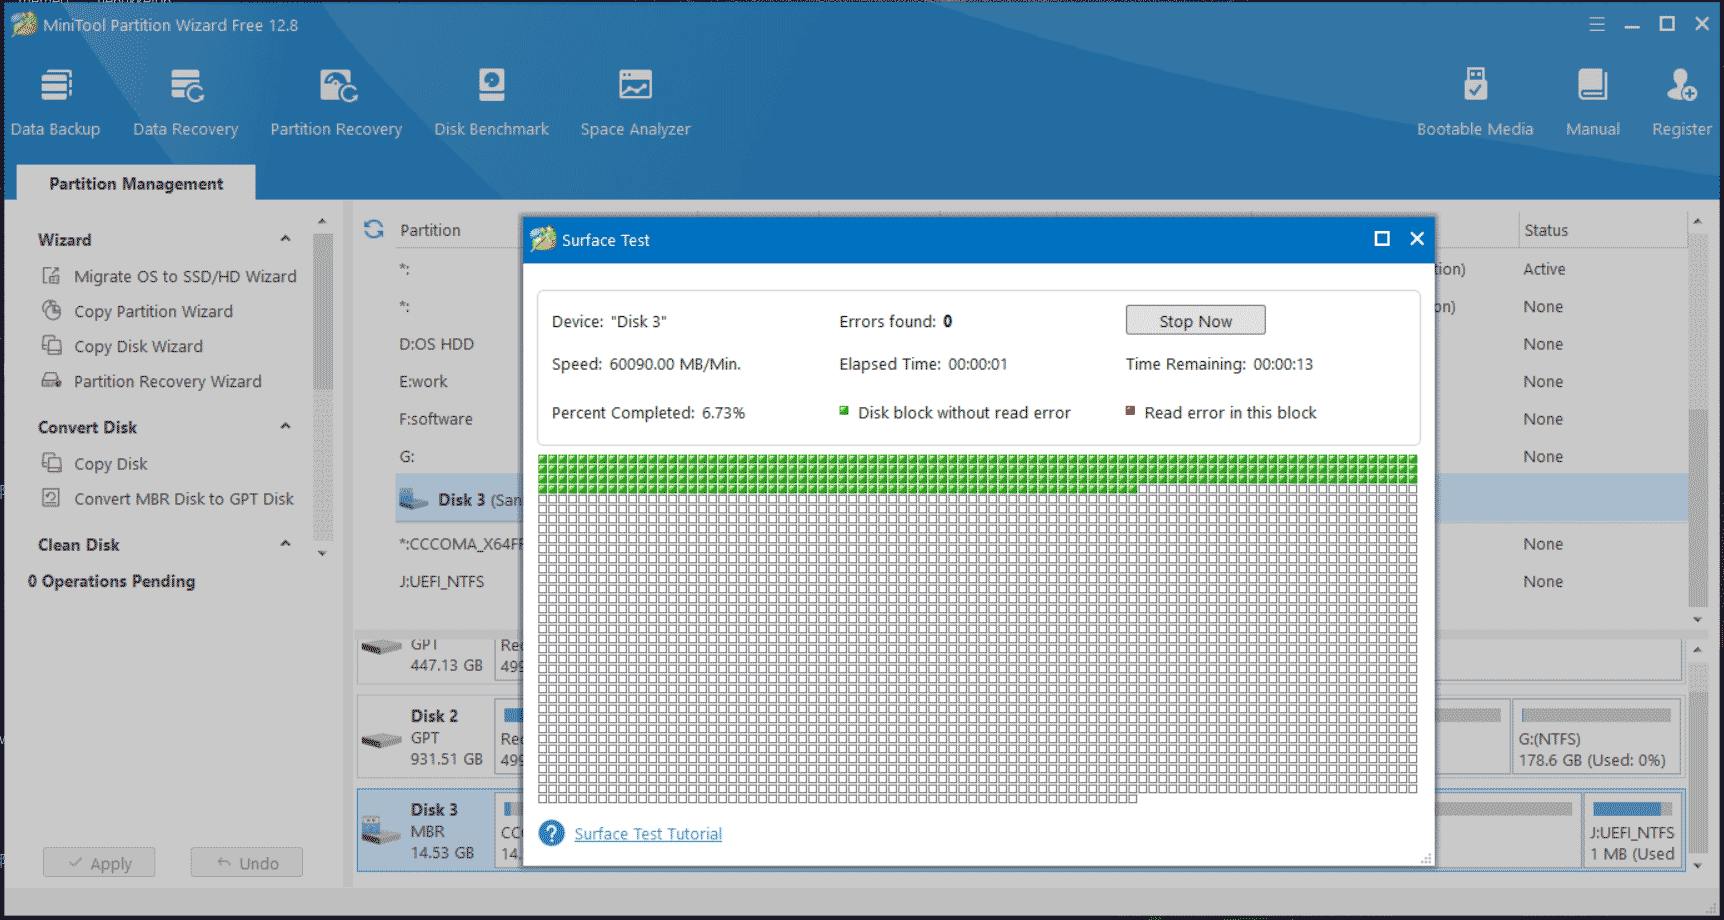Click the partition list scroll-down arrow
This screenshot has height=920, width=1724.
pyautogui.click(x=1697, y=619)
